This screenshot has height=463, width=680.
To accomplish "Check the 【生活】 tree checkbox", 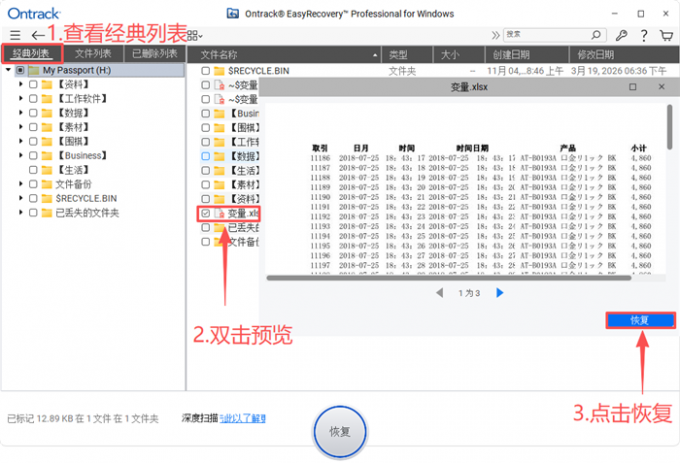I will (33, 170).
